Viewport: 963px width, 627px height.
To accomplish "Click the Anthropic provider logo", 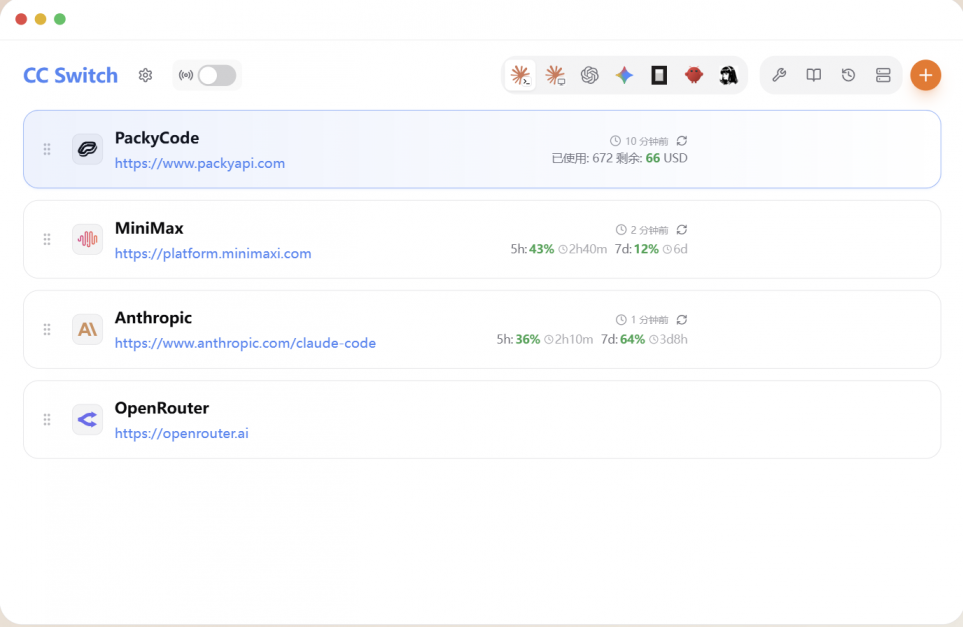I will pyautogui.click(x=87, y=330).
